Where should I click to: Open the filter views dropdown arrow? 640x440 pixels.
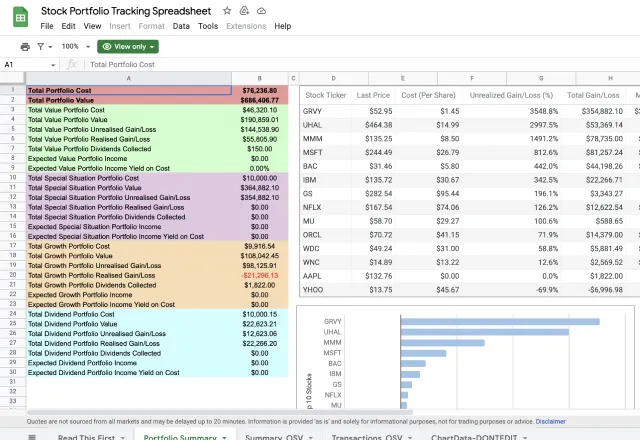(50, 47)
